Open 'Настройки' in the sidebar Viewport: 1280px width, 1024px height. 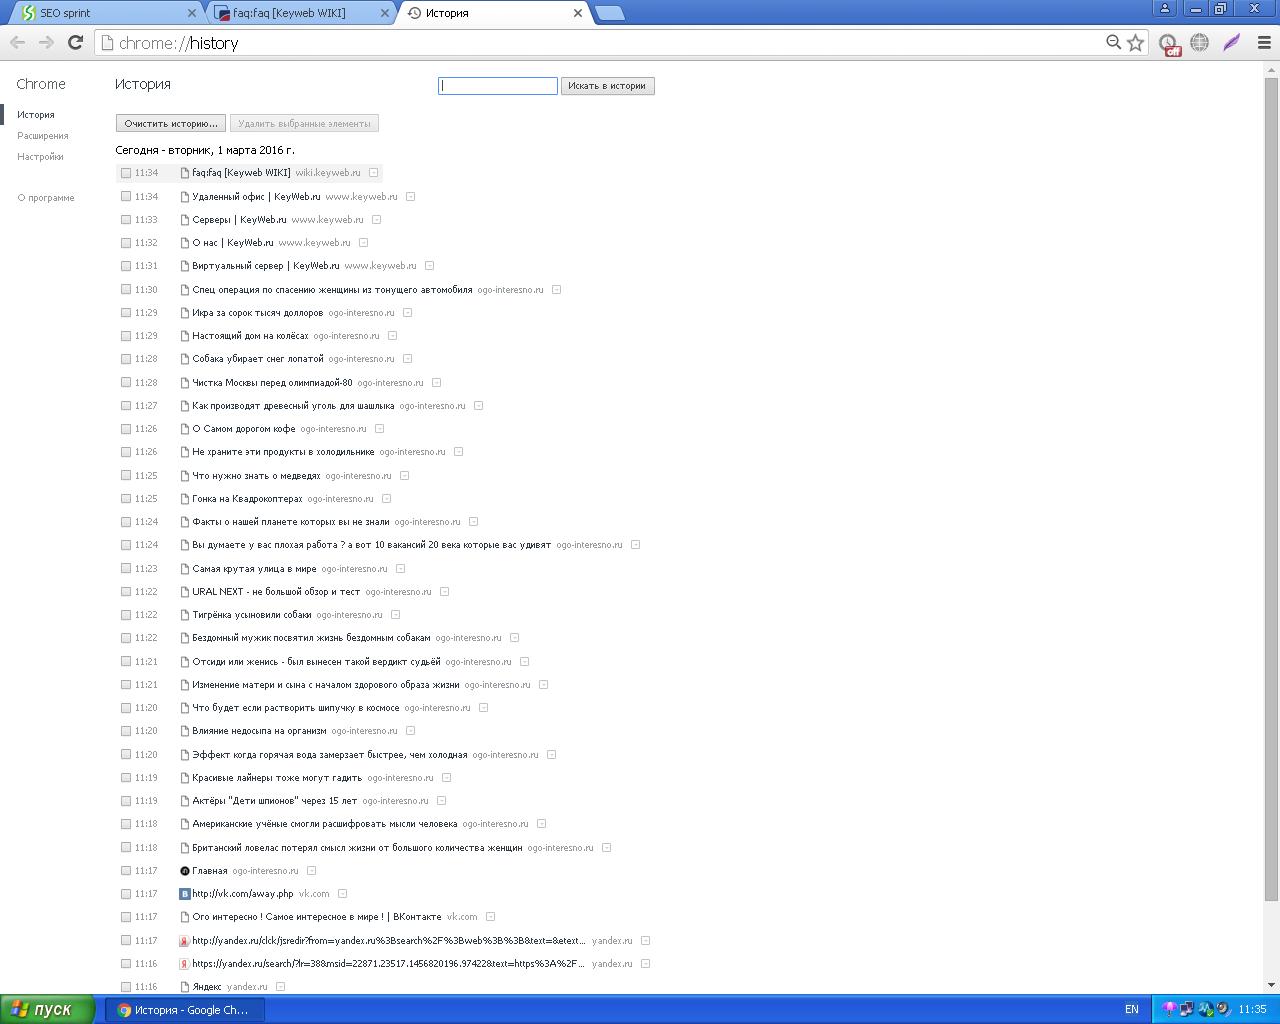pos(40,157)
